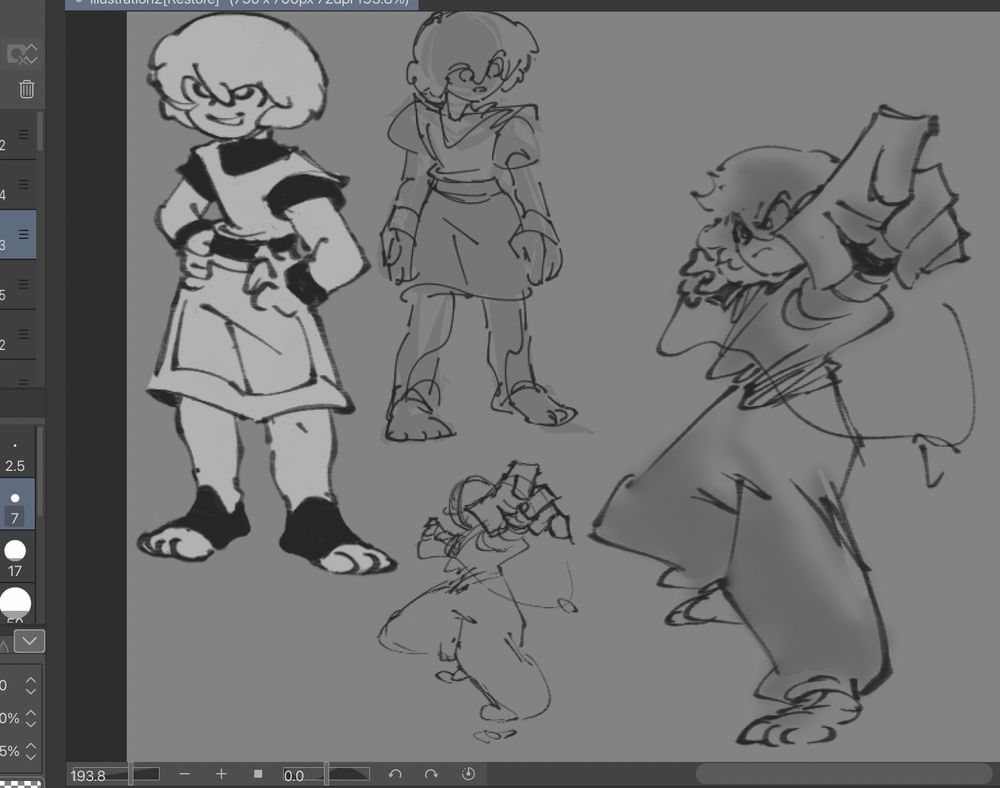Click the grip handle on the layer row numbered 4
The width and height of the screenshot is (1000, 788).
[24, 184]
